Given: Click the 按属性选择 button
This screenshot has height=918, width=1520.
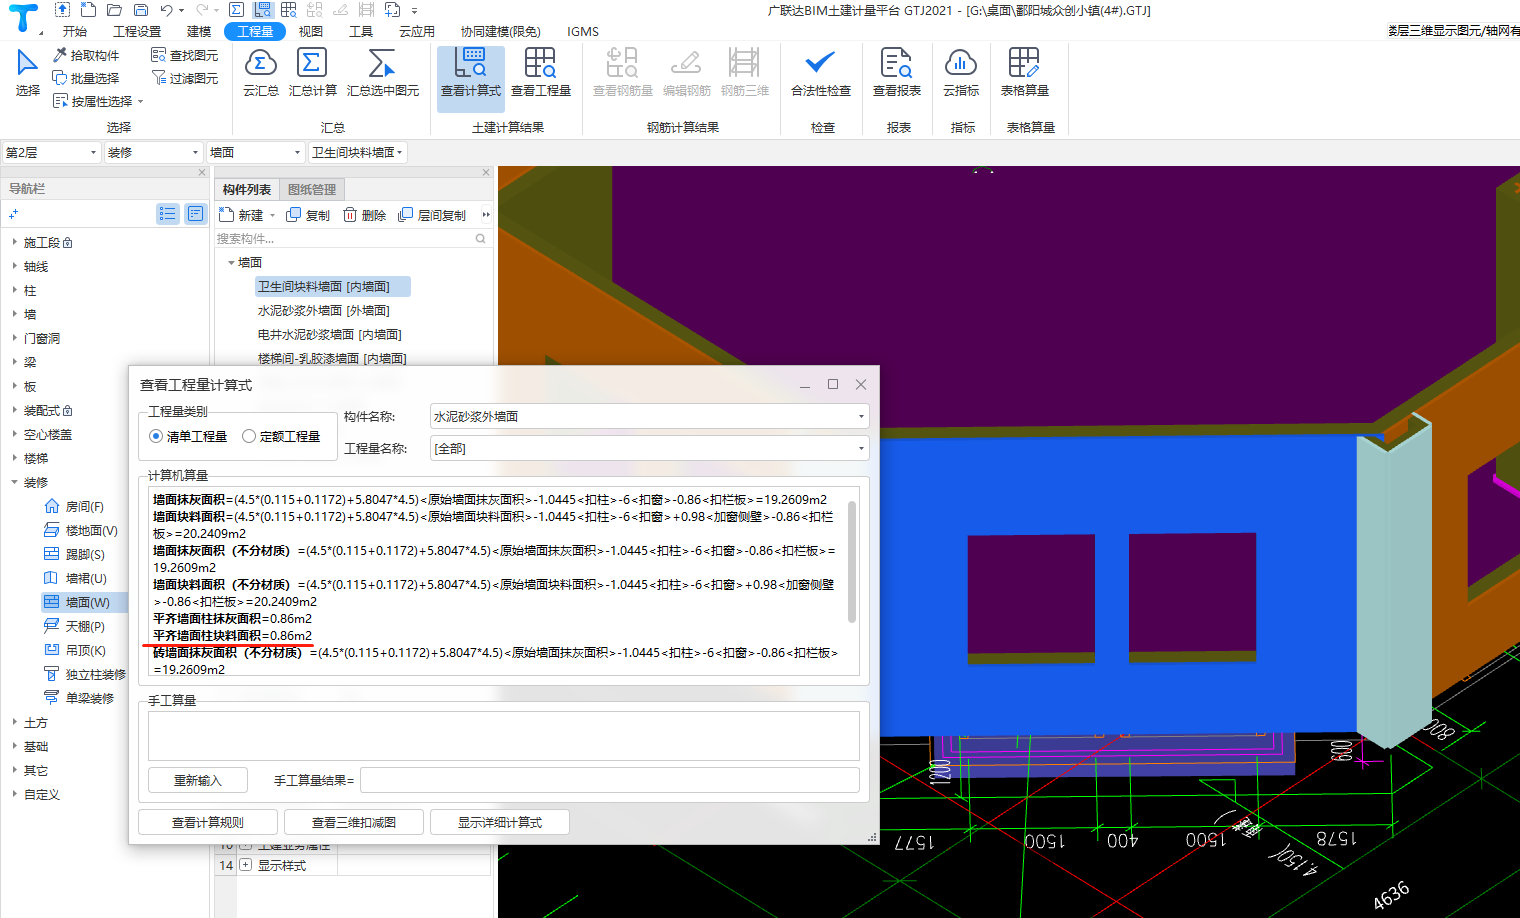Looking at the screenshot, I should (97, 101).
